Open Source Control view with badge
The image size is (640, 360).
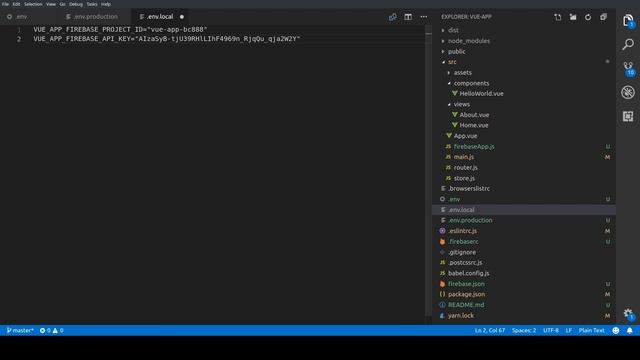629,68
